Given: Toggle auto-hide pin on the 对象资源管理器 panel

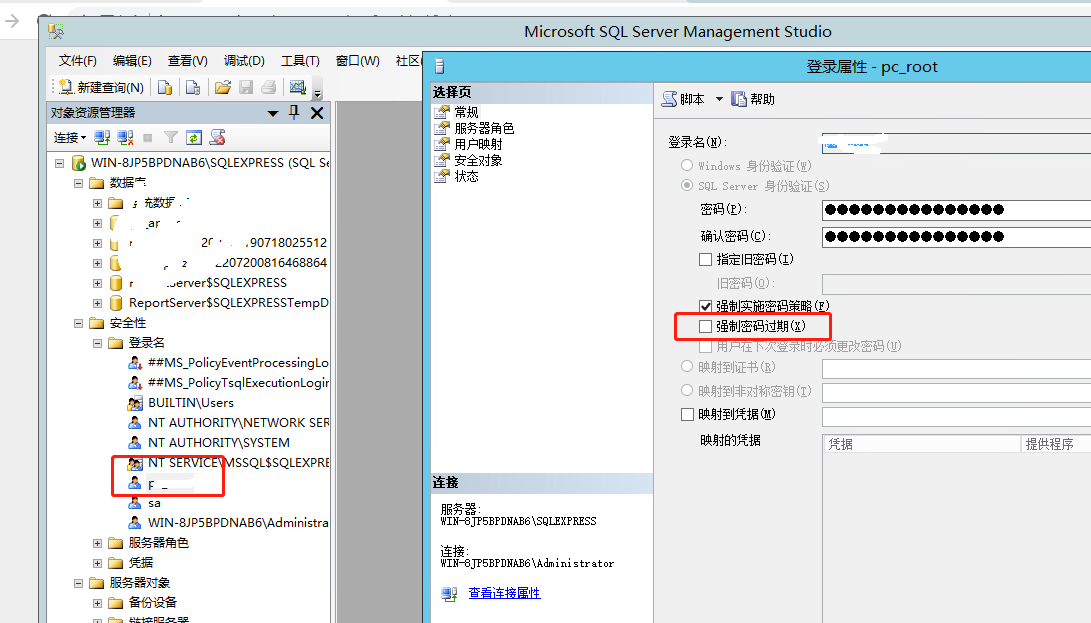Looking at the screenshot, I should pos(294,113).
